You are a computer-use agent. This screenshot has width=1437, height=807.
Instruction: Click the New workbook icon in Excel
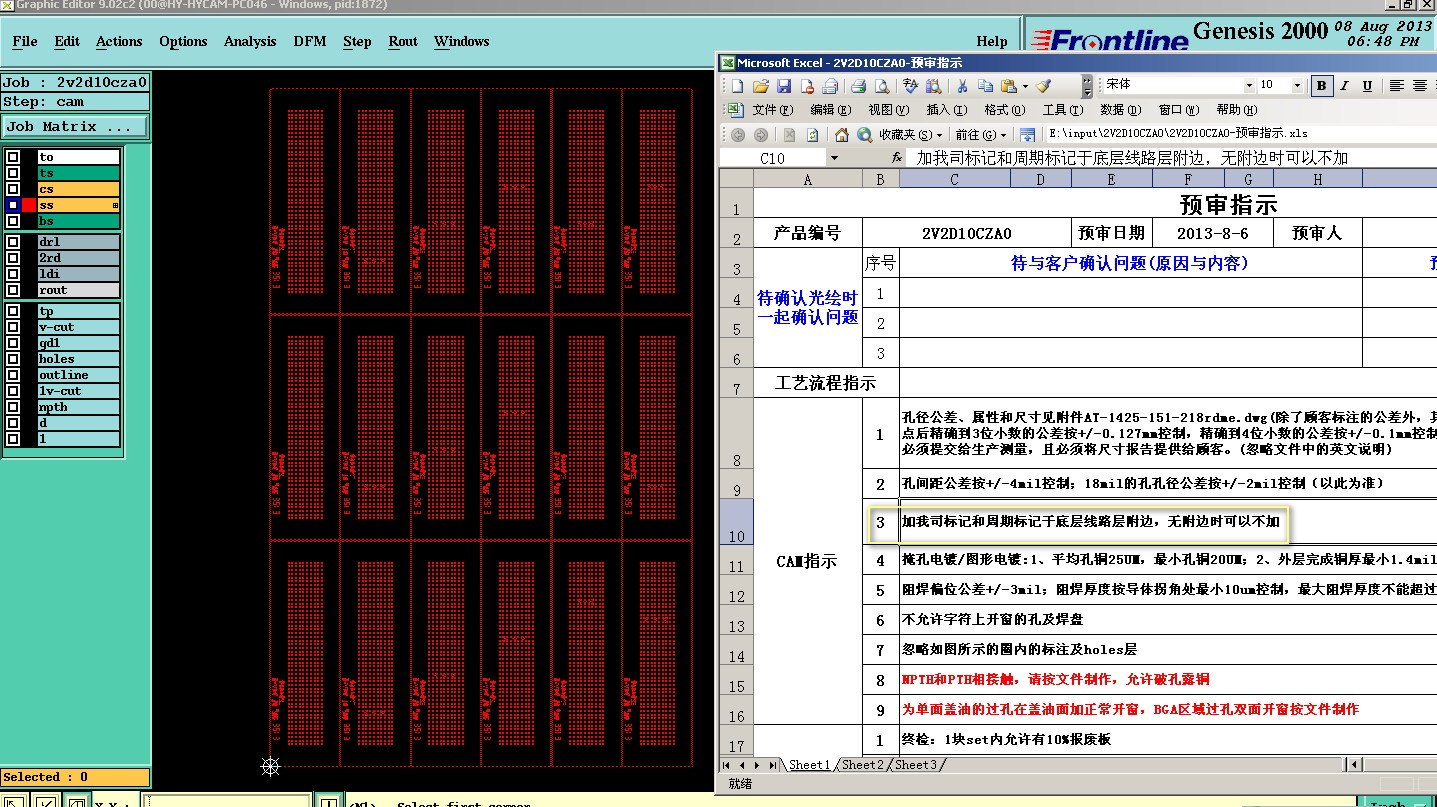pos(737,86)
